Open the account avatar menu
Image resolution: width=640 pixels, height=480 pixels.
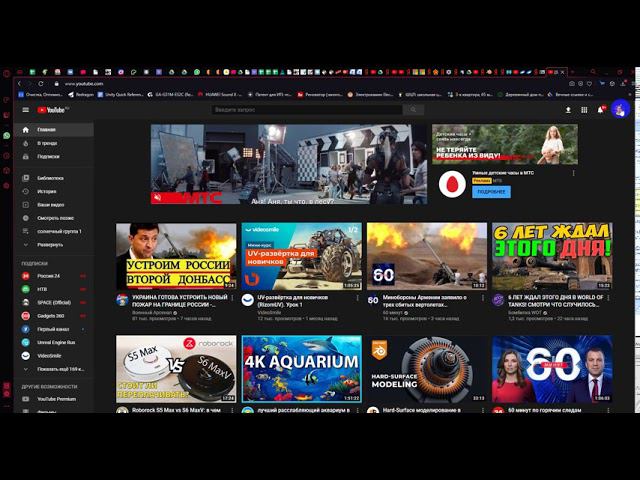click(x=620, y=109)
